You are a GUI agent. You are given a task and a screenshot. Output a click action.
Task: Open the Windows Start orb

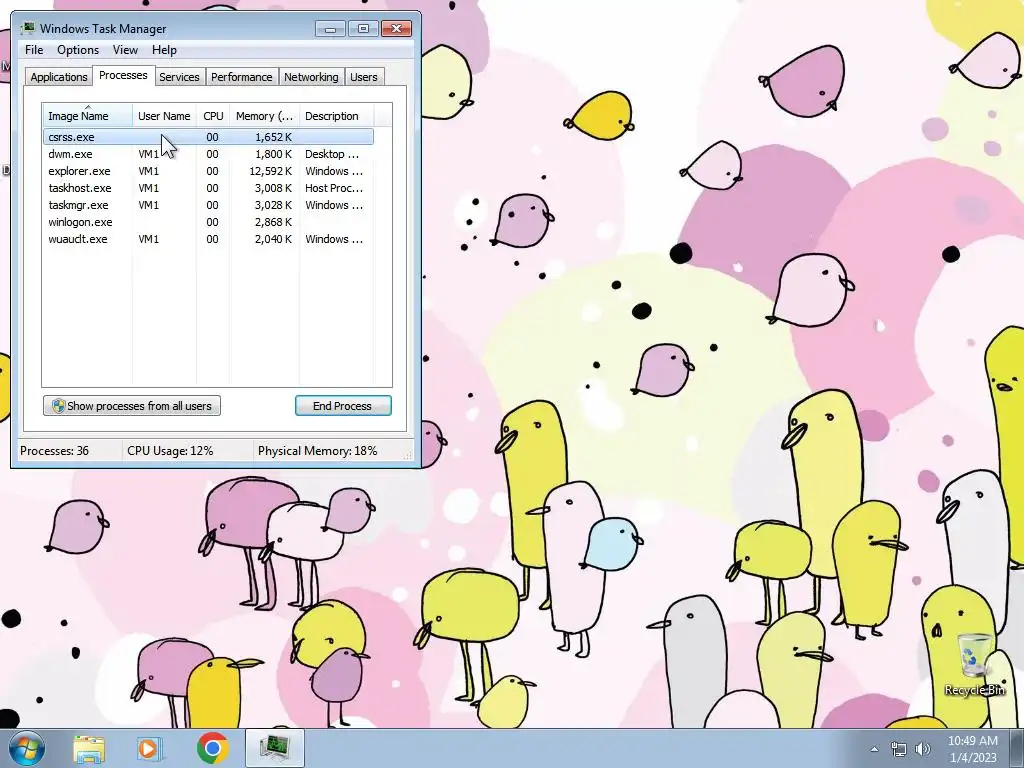(26, 748)
